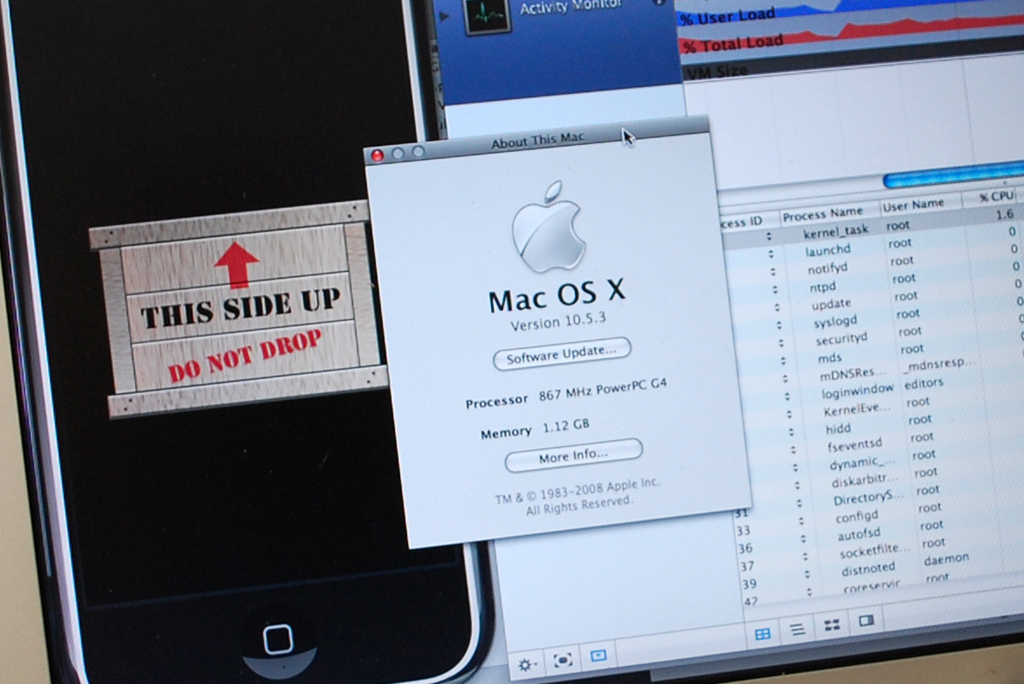Click process ID 36
This screenshot has width=1024, height=684.
(x=745, y=549)
